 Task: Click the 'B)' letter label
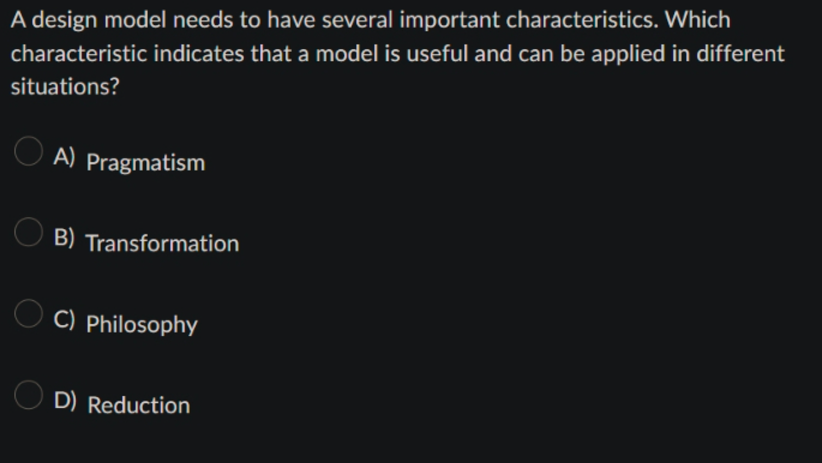coord(64,238)
